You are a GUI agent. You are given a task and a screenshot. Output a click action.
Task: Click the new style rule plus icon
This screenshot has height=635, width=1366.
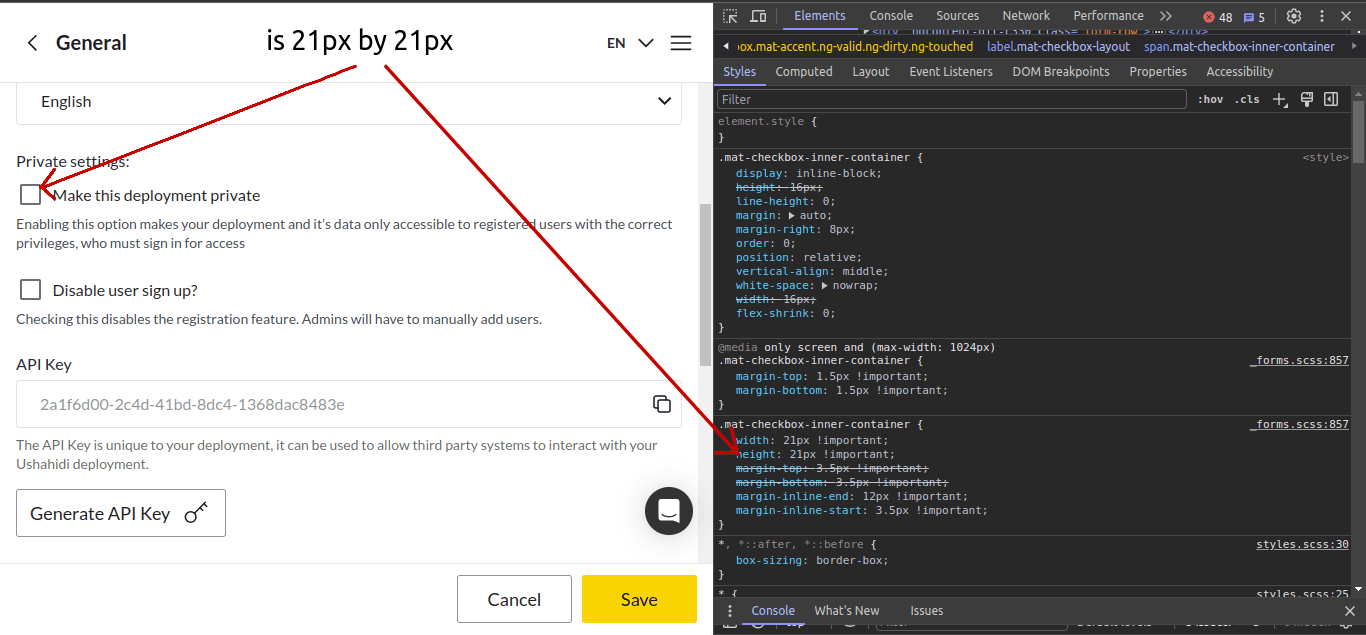(1280, 99)
